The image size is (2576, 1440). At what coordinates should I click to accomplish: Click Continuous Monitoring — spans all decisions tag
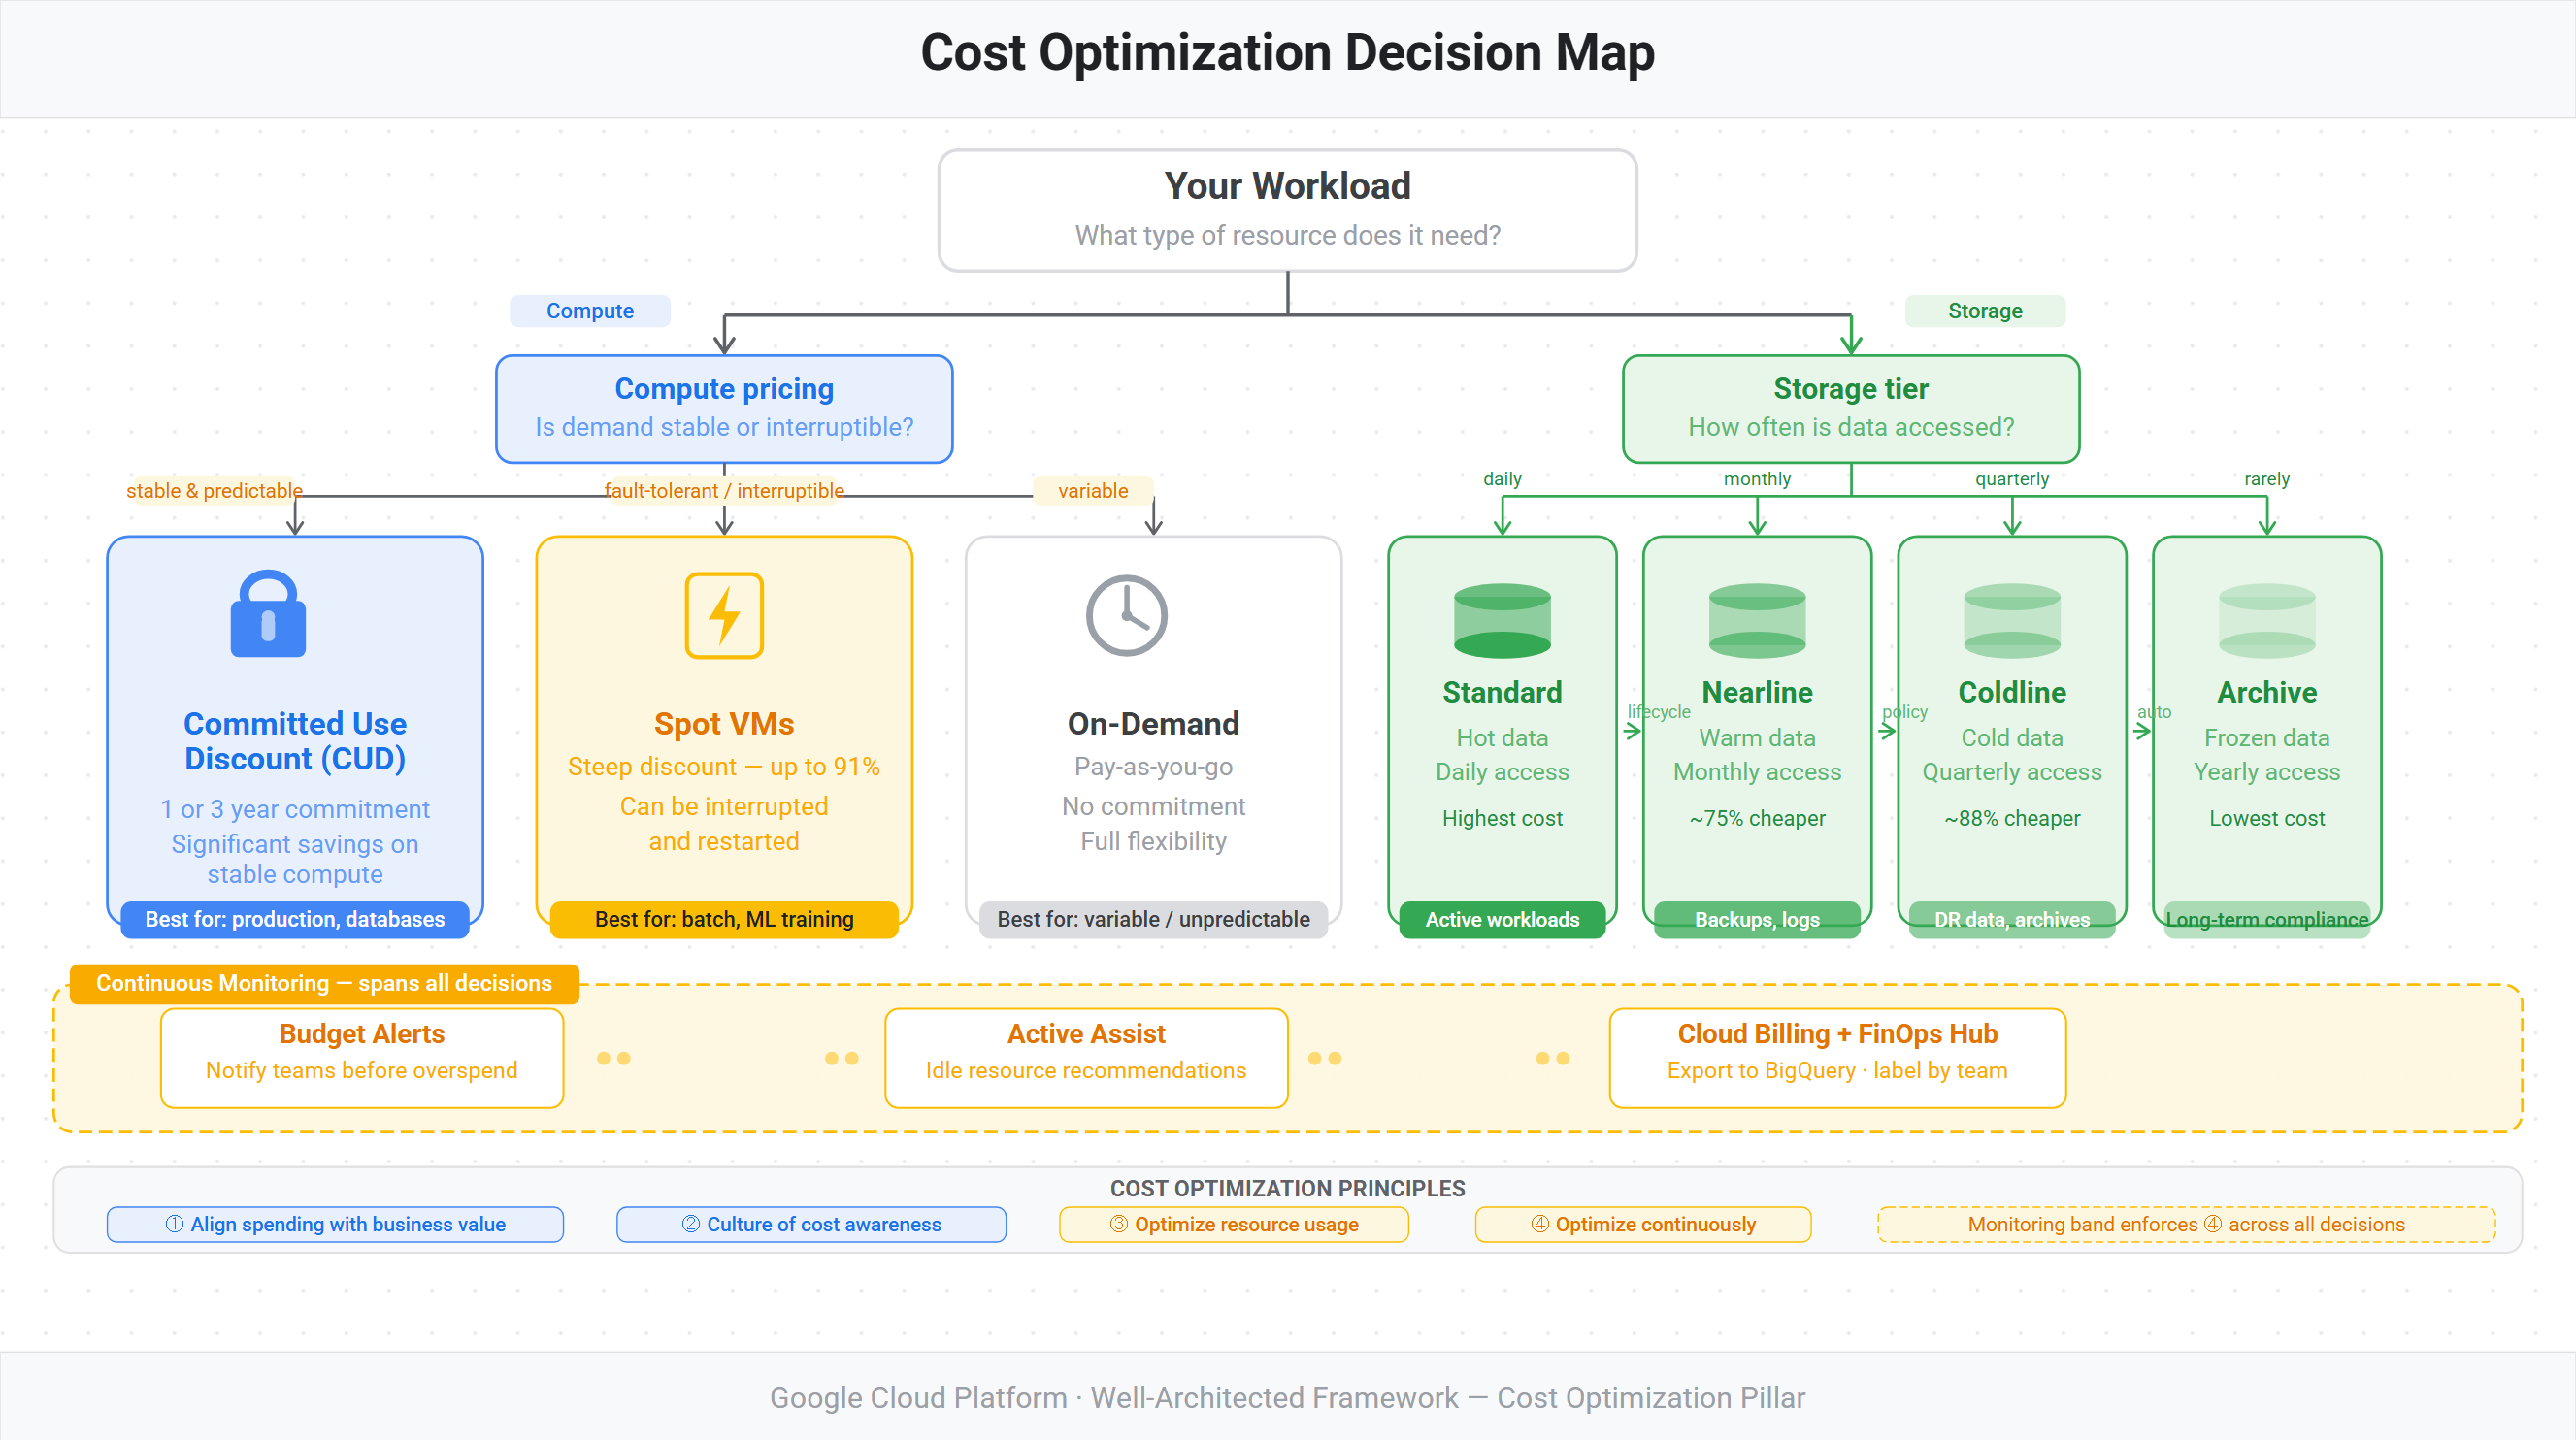click(324, 983)
